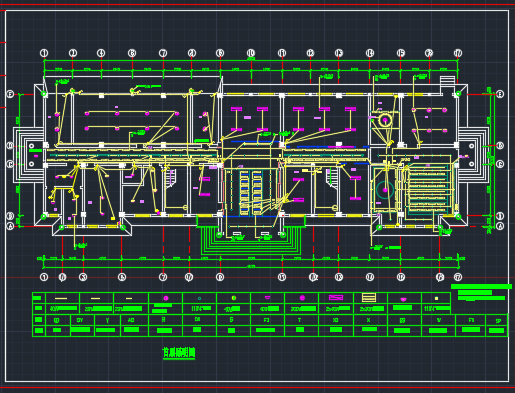Select the longest yellow line sample in the legend

coord(61,298)
